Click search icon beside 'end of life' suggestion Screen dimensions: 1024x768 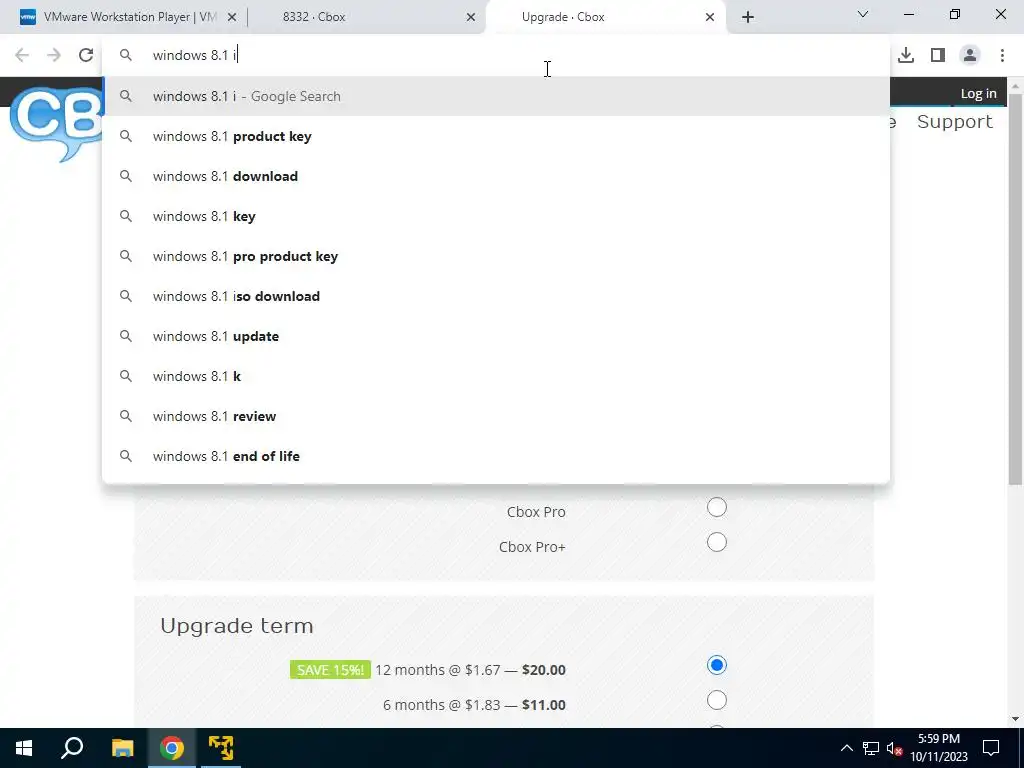tap(125, 456)
